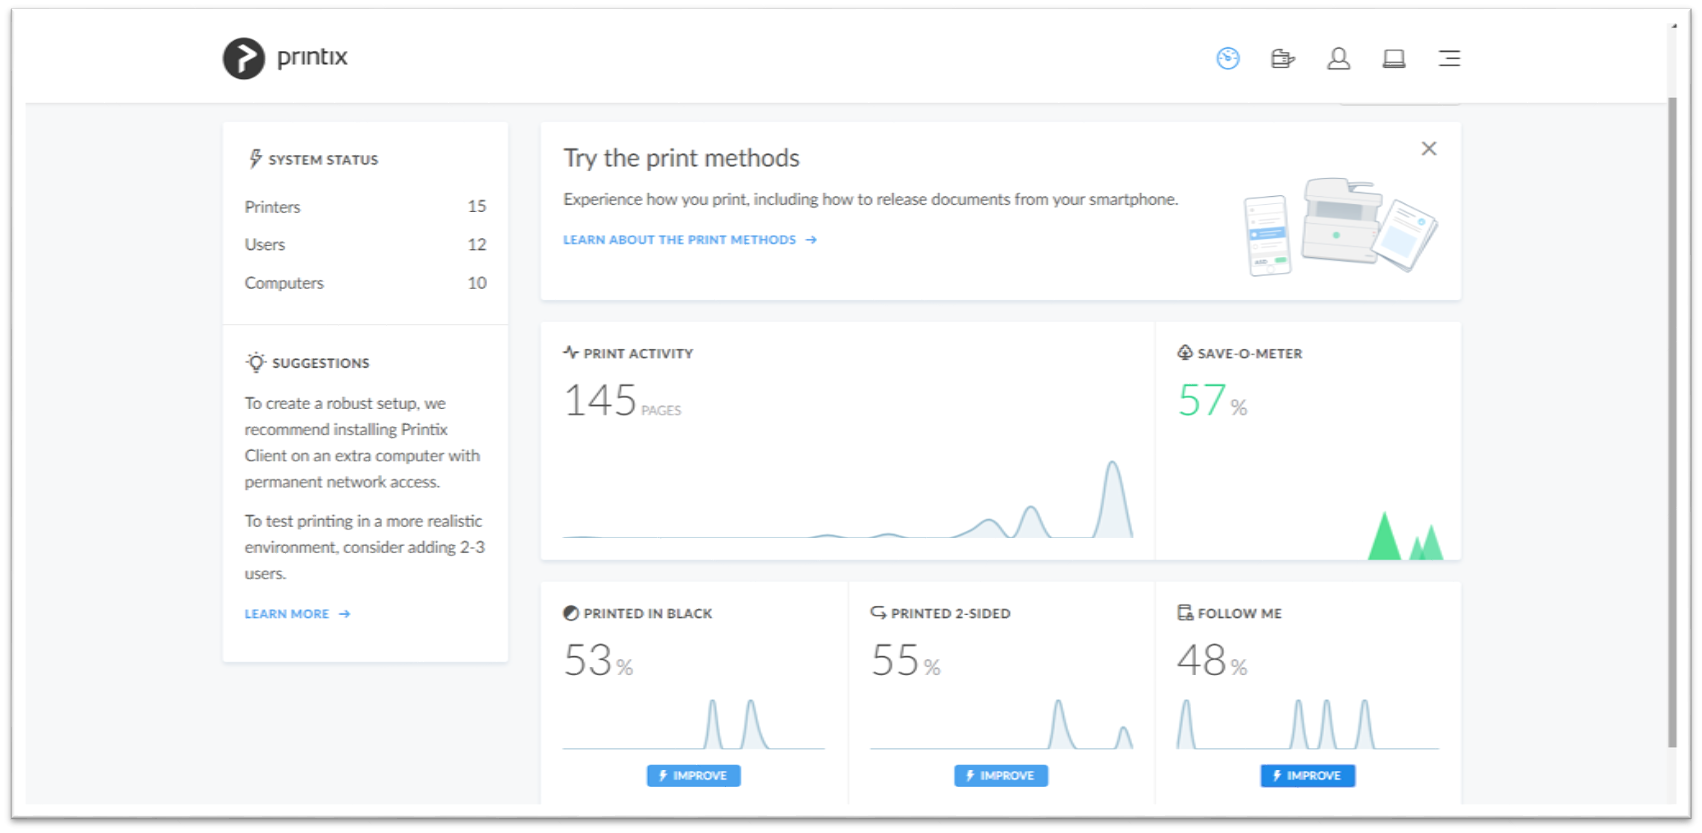Click the green Save-O-Meter chart

coord(1405,535)
